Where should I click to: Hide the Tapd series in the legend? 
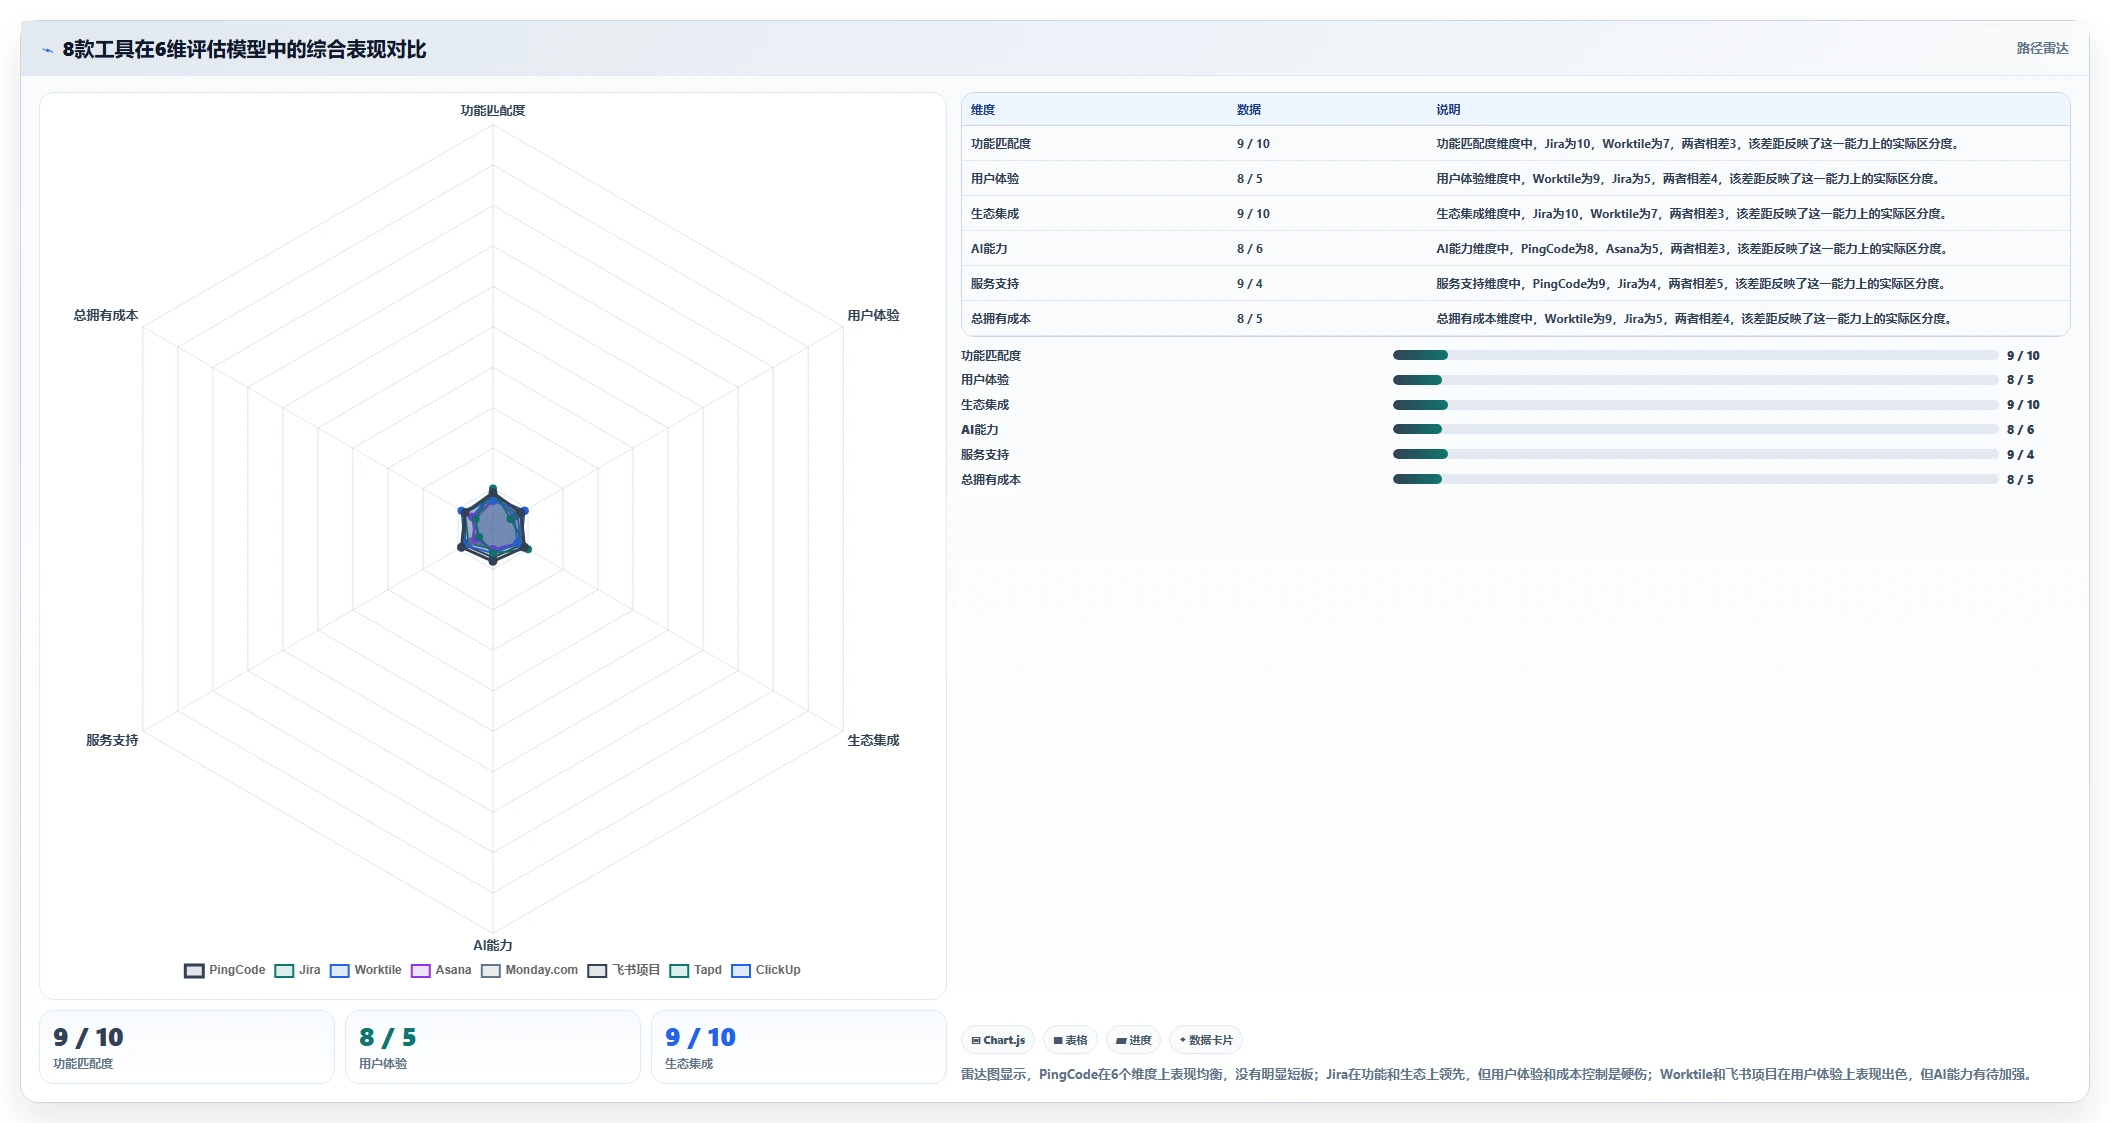(x=696, y=970)
